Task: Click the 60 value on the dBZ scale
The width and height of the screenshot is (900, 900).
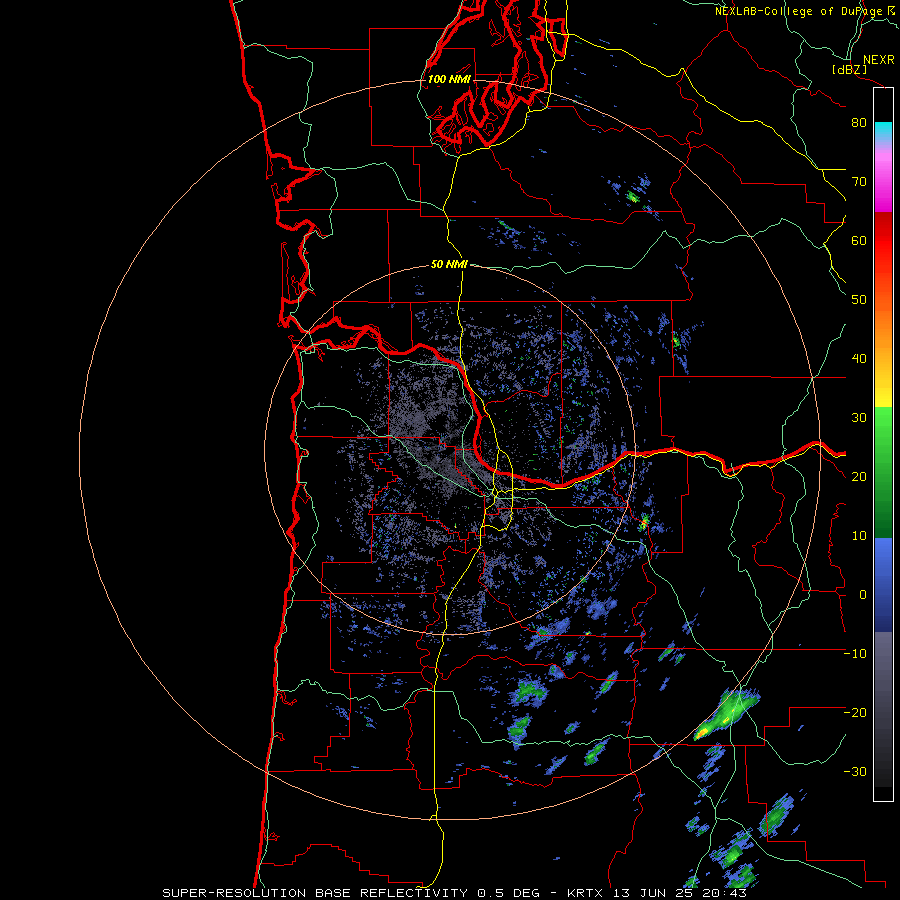Action: click(859, 241)
